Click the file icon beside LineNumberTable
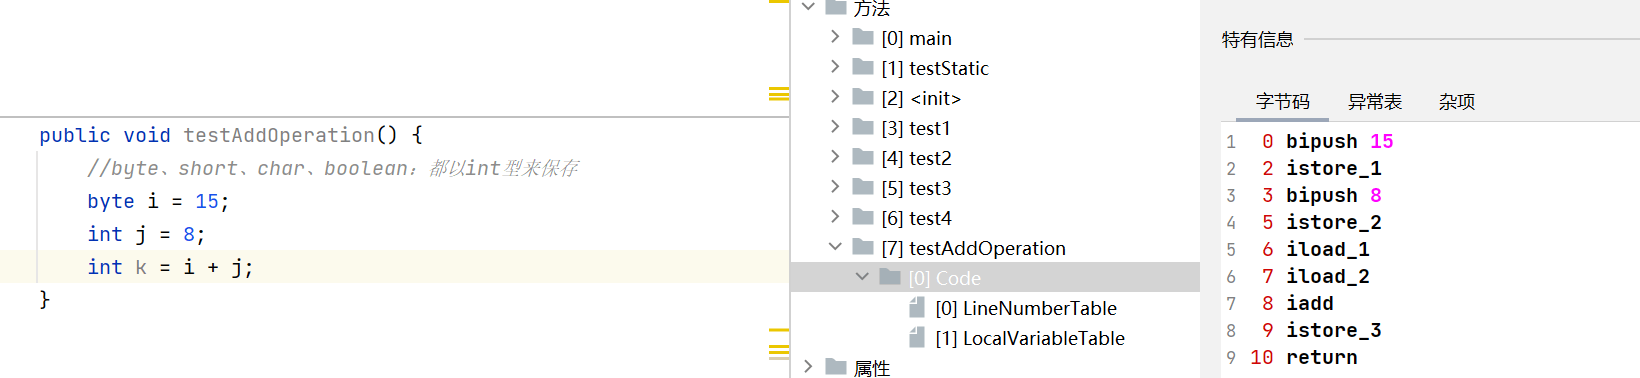 [917, 308]
